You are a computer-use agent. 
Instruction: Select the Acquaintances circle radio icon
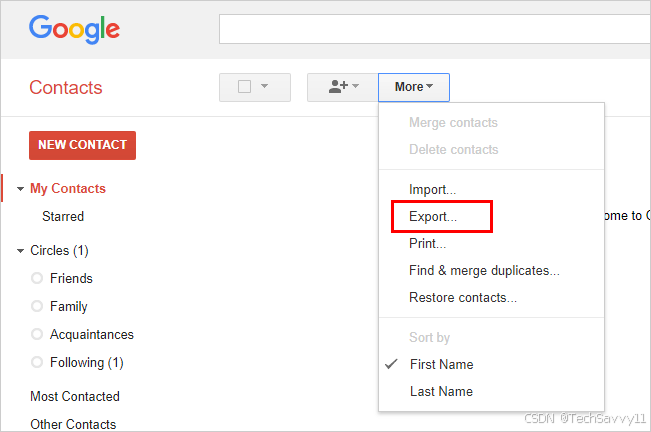click(x=37, y=334)
